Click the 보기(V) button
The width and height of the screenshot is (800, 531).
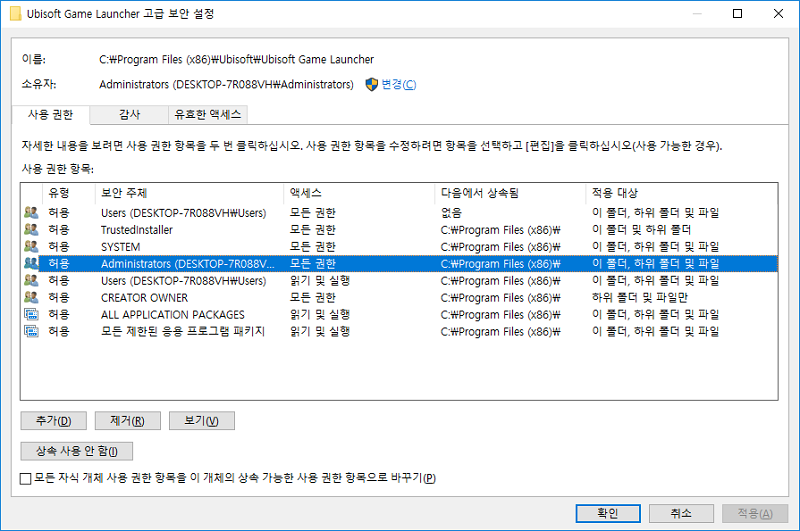tap(202, 421)
